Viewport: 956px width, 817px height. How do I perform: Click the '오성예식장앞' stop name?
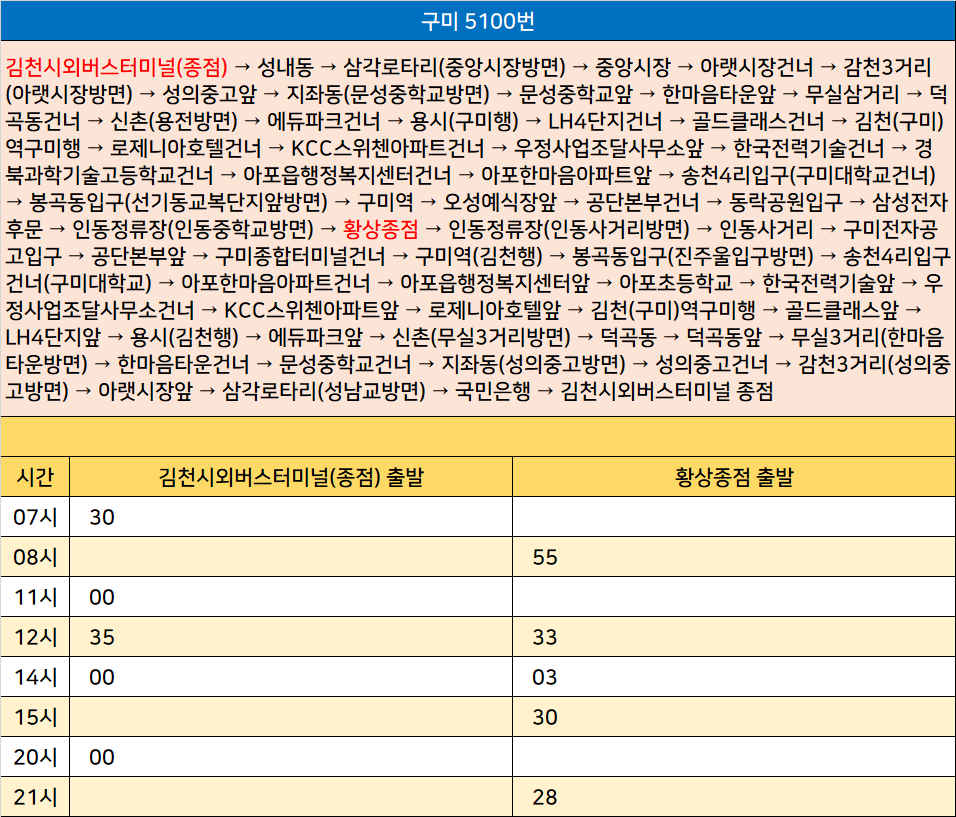point(499,202)
